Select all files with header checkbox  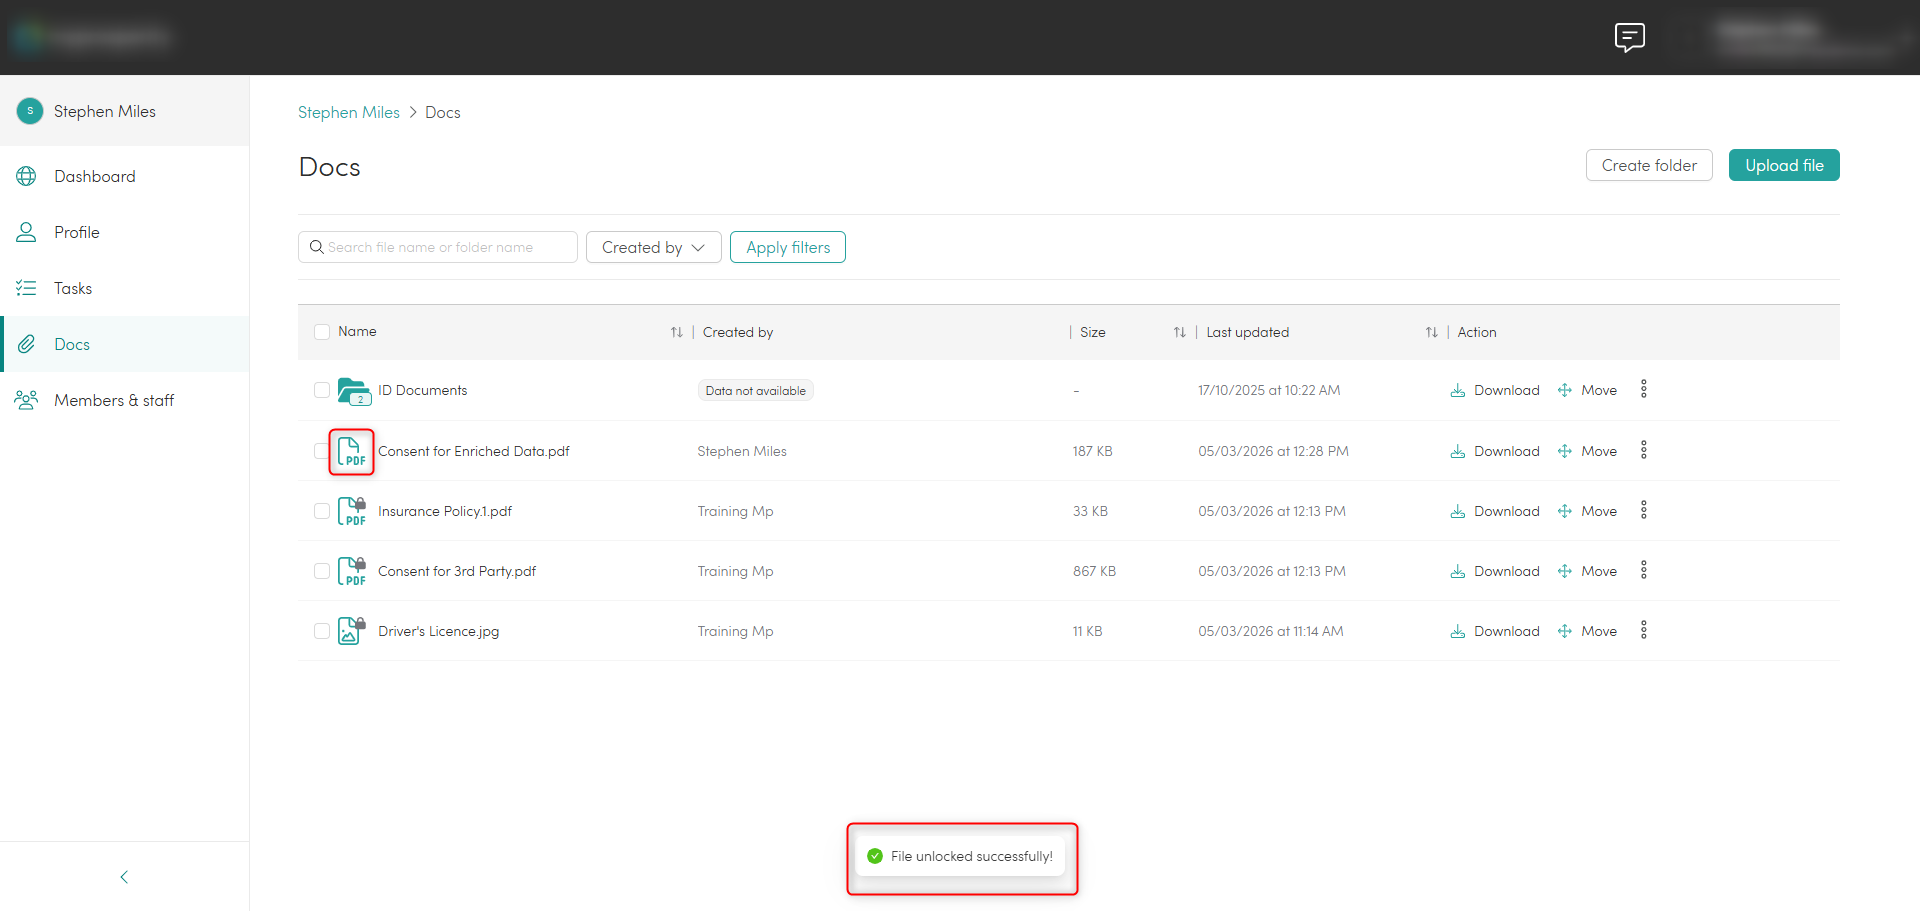[x=322, y=332]
